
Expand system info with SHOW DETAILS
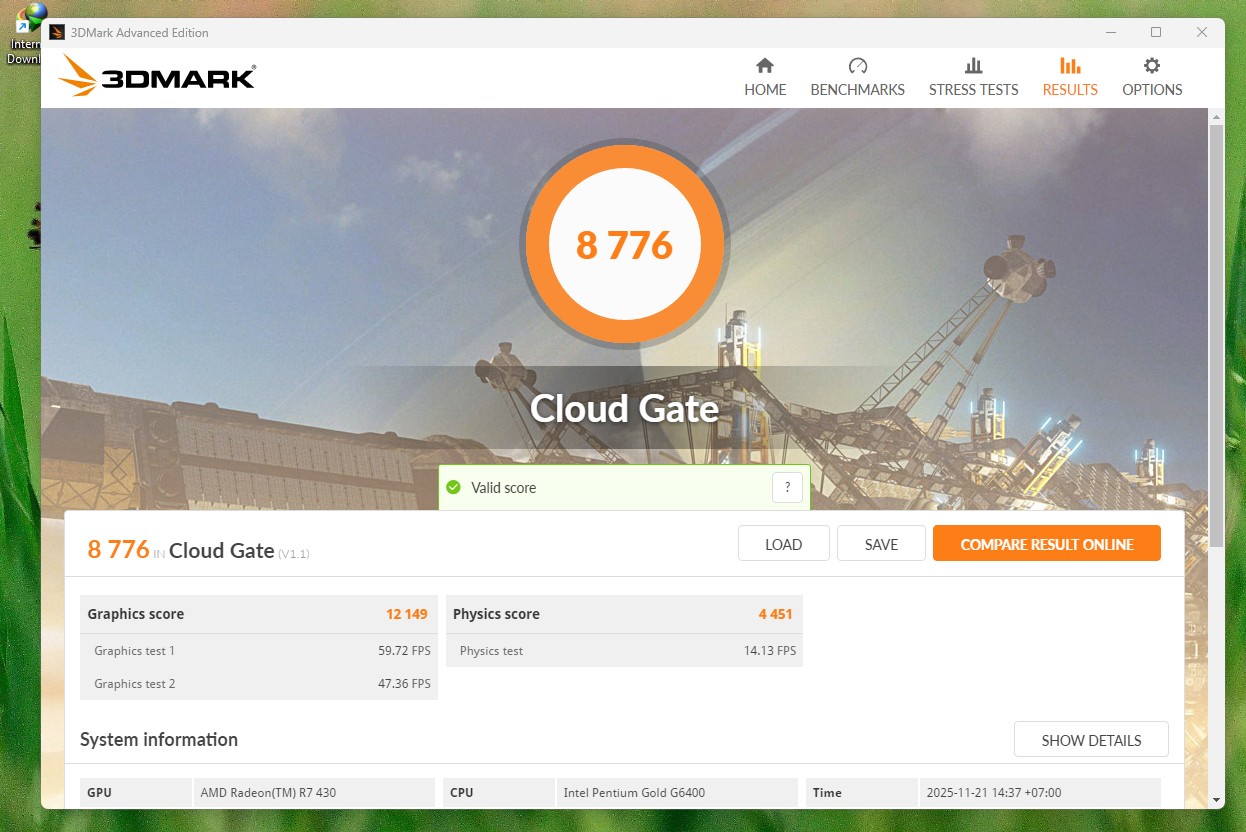1091,740
